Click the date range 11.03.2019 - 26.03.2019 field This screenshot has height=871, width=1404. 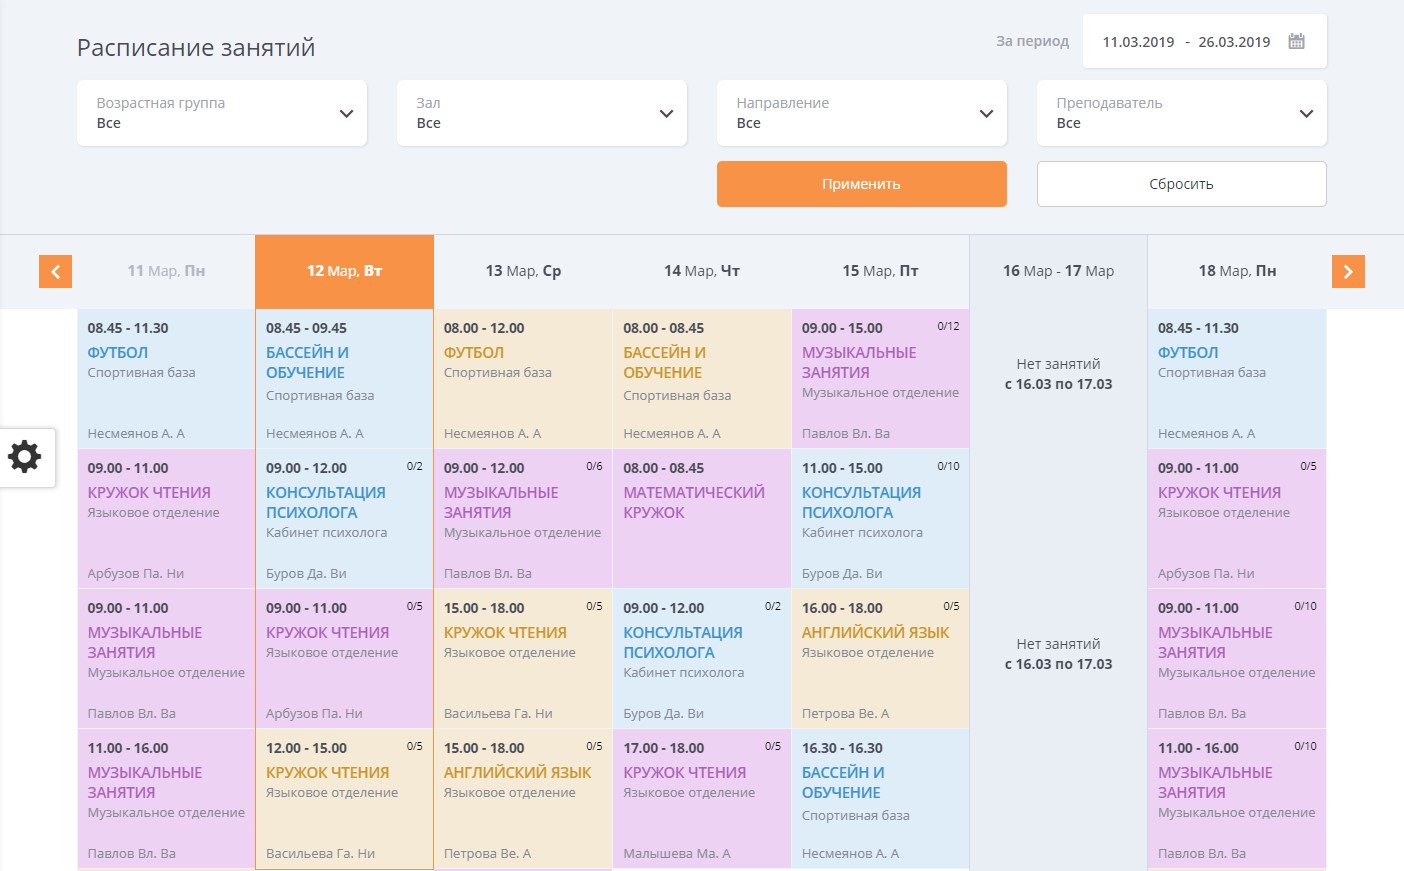tap(1186, 42)
